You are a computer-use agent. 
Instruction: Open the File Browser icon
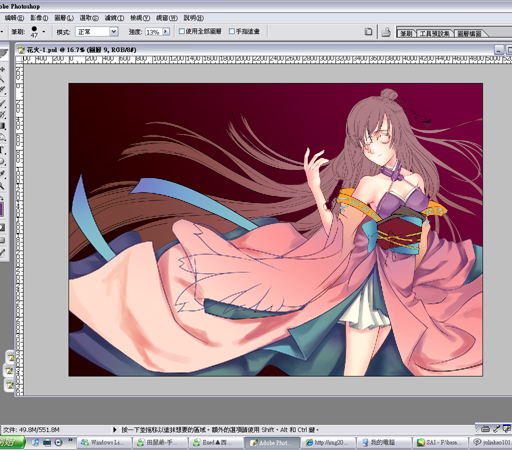(386, 32)
